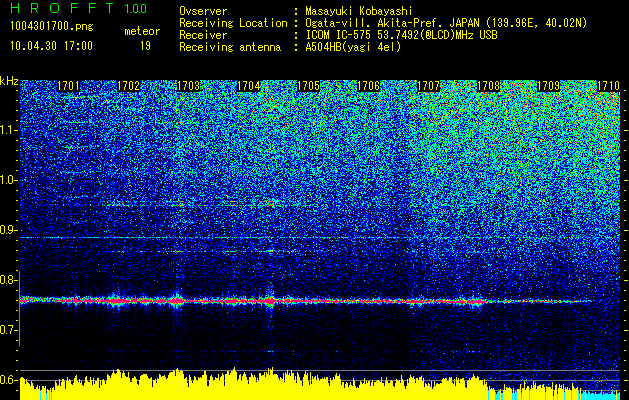
Task: Click the 1710 time marker
Action: pyautogui.click(x=609, y=86)
